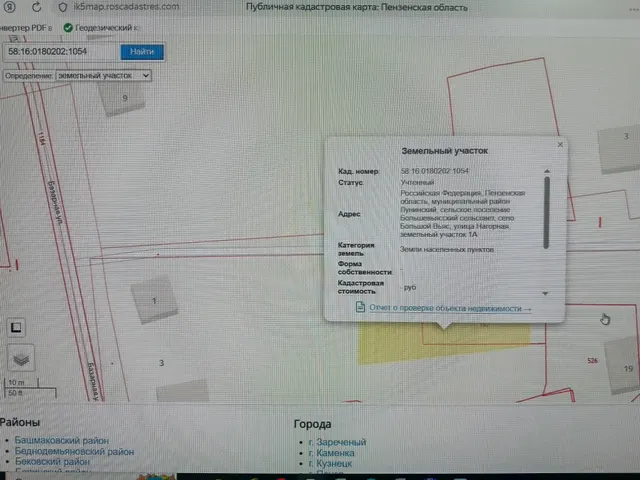Open the земельный участок dropdown
The height and width of the screenshot is (480, 640).
(x=103, y=76)
